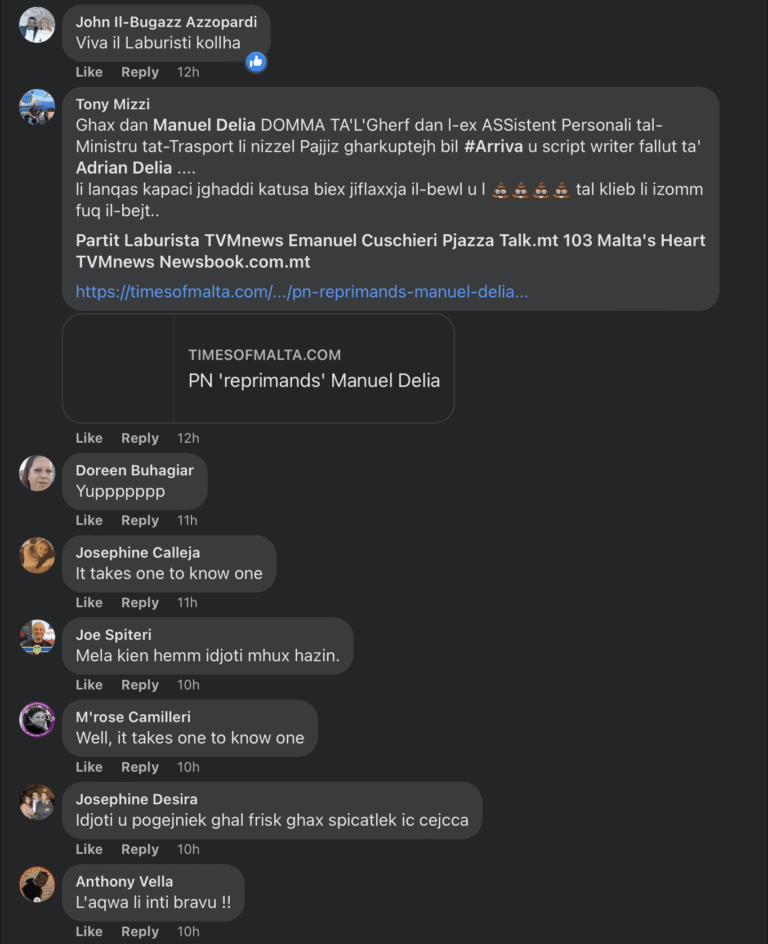Click Josephine Desira's profile photo
Viewport: 768px width, 944px height.
click(37, 802)
